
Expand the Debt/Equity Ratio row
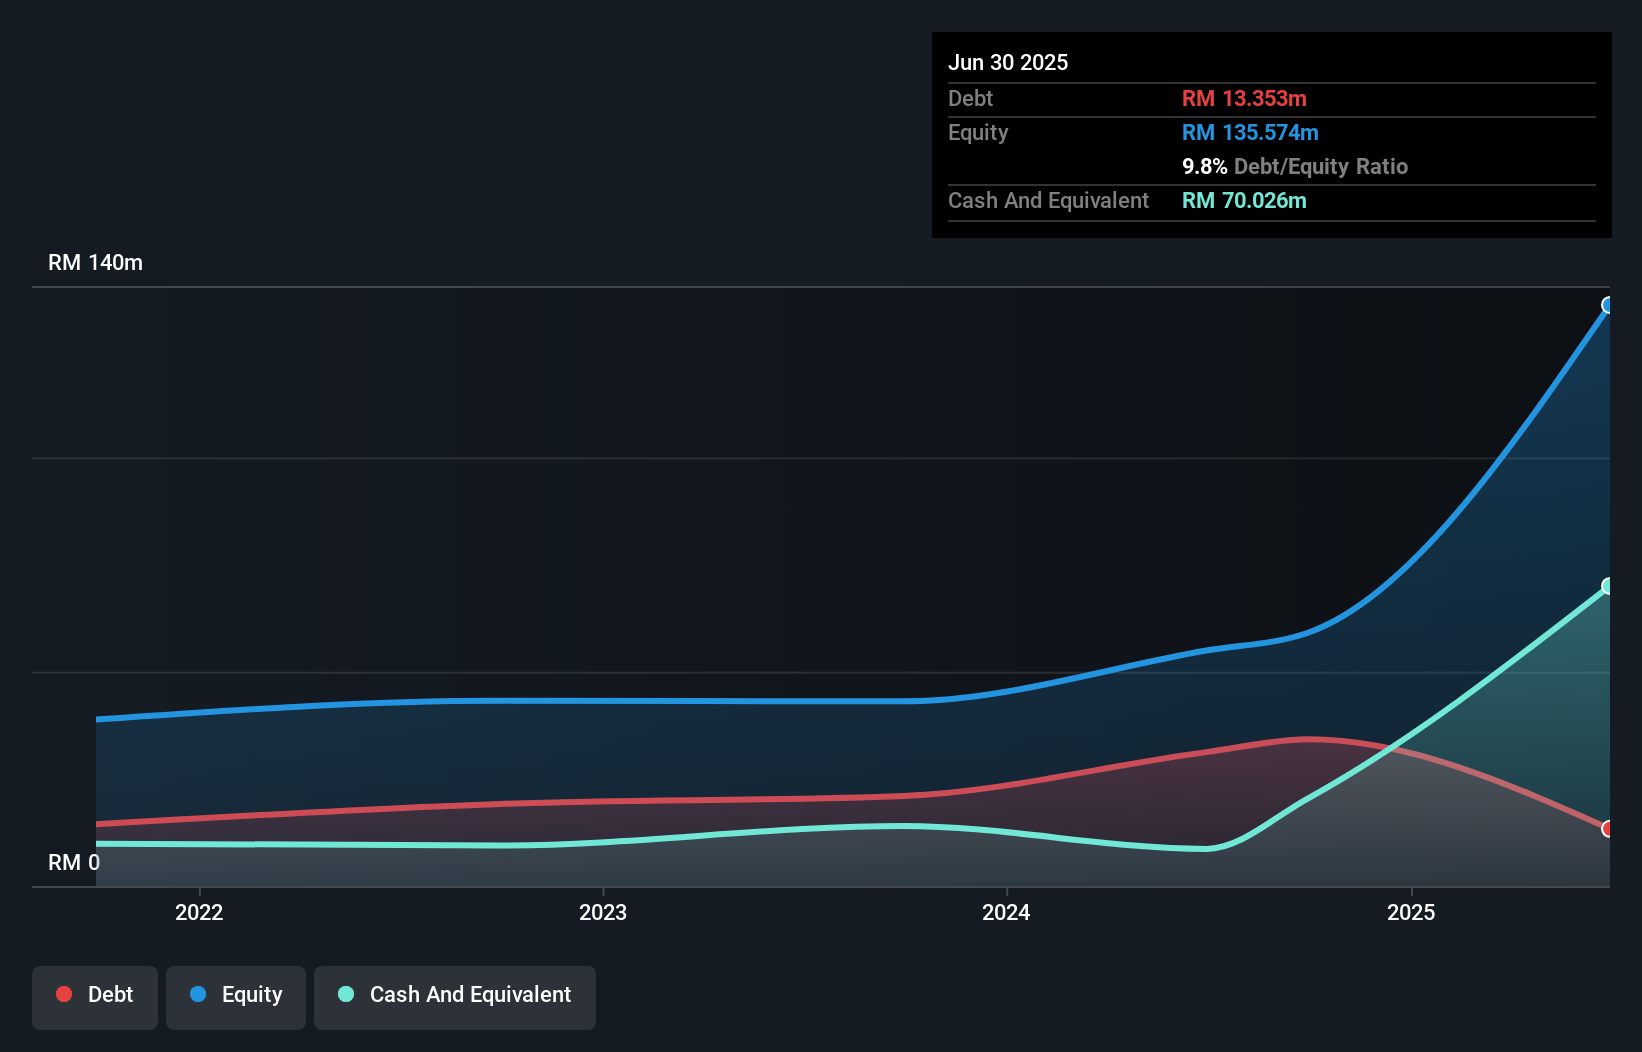(1295, 167)
